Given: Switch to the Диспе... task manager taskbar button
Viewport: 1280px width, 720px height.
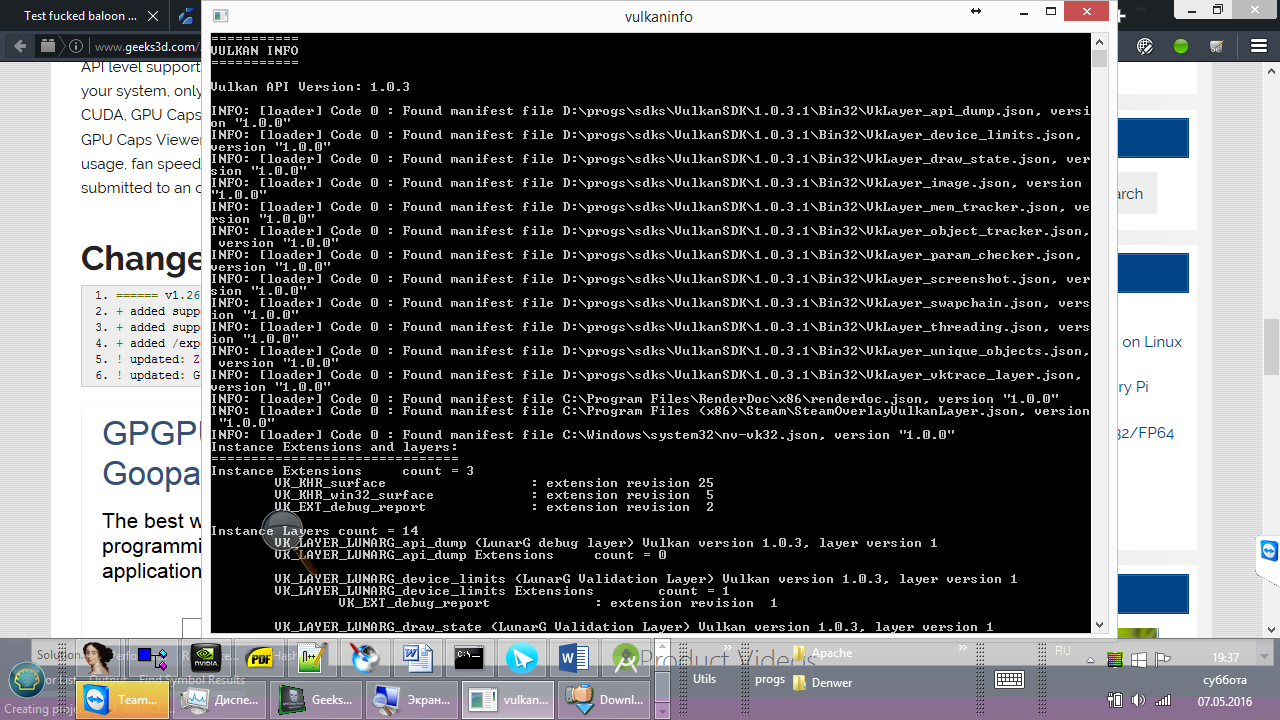Looking at the screenshot, I should coord(221,700).
